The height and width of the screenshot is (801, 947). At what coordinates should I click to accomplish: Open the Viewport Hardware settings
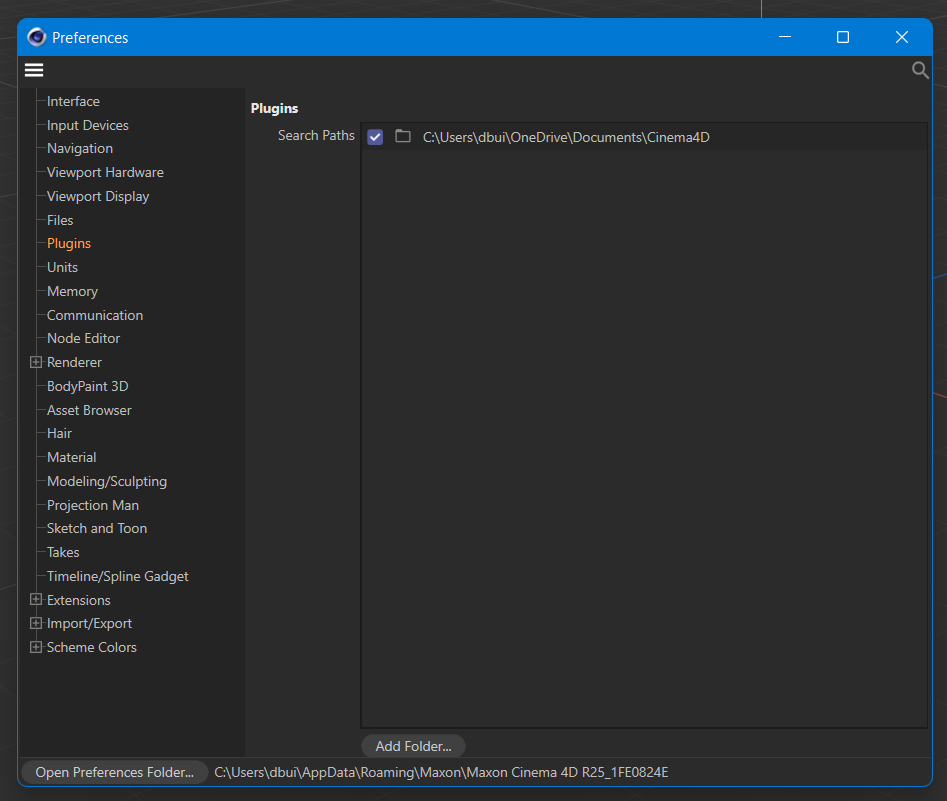(105, 172)
